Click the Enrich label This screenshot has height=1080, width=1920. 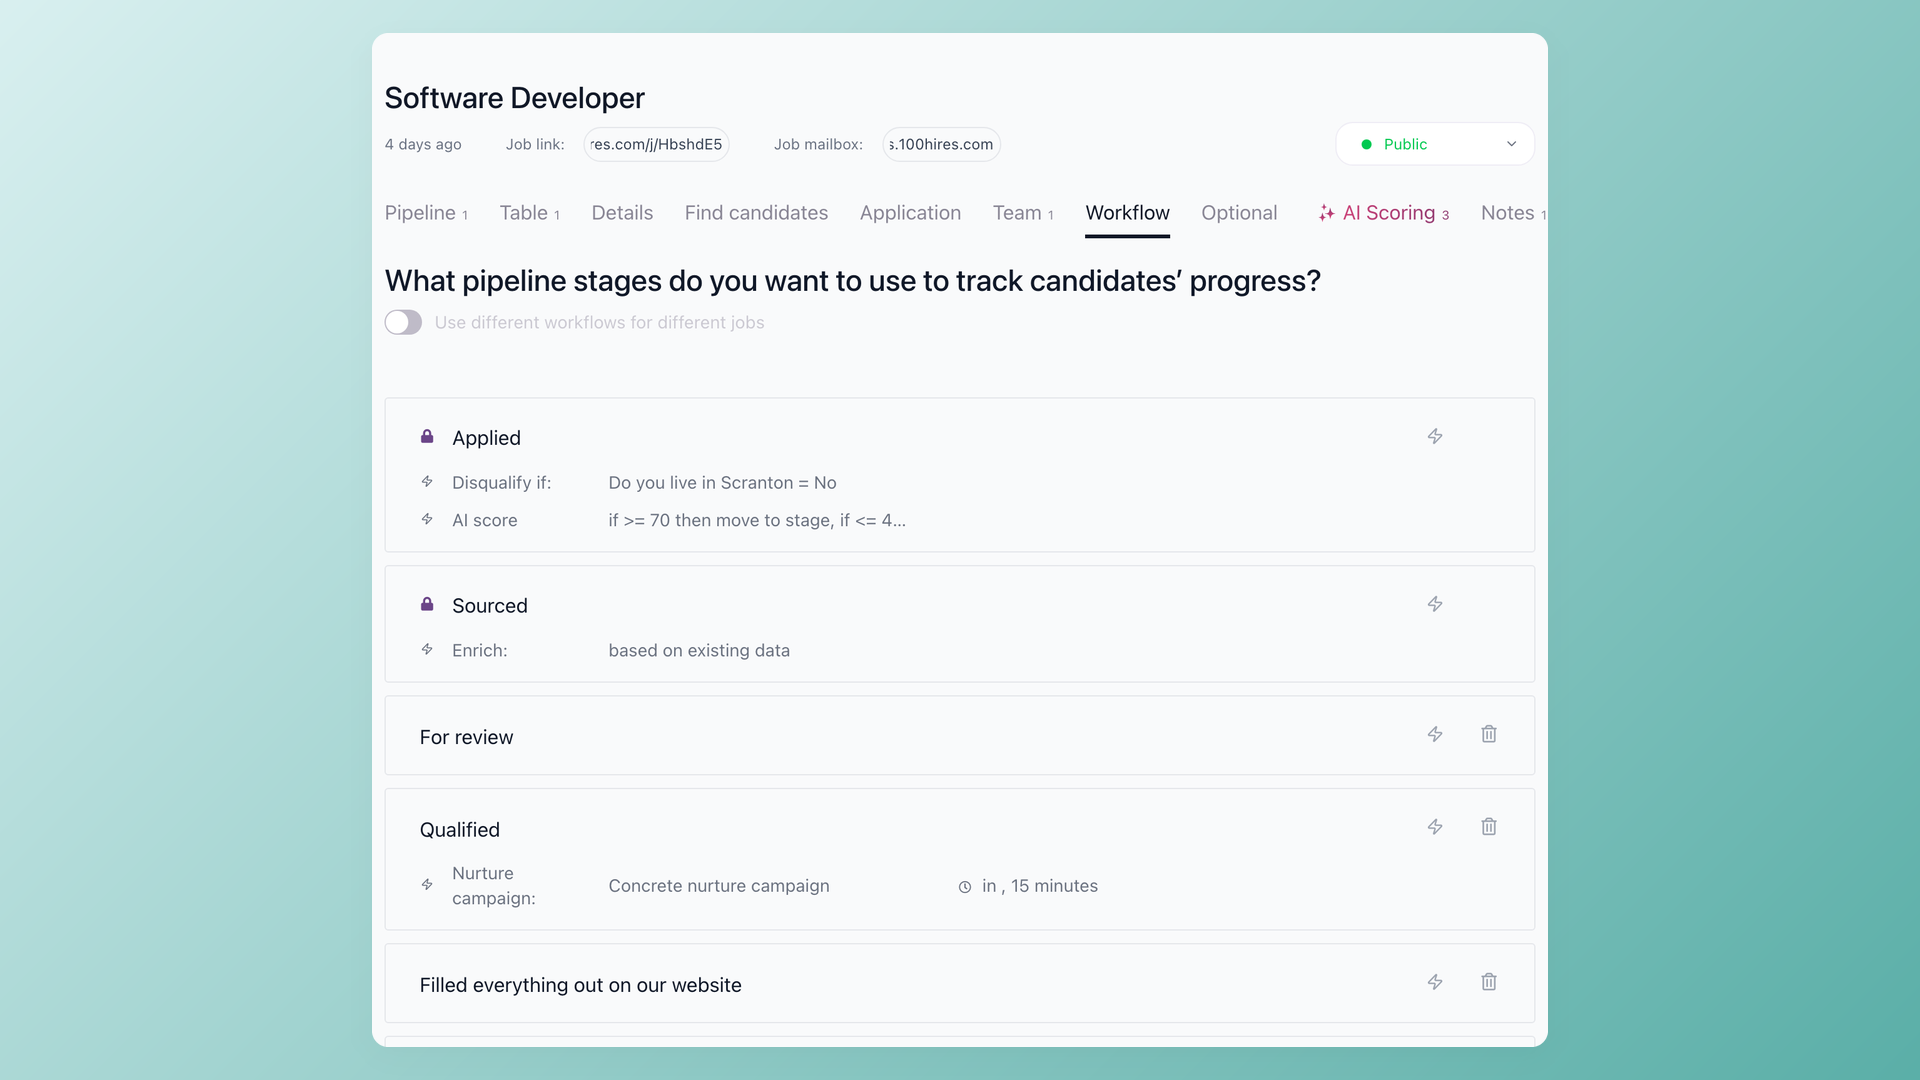coord(479,650)
